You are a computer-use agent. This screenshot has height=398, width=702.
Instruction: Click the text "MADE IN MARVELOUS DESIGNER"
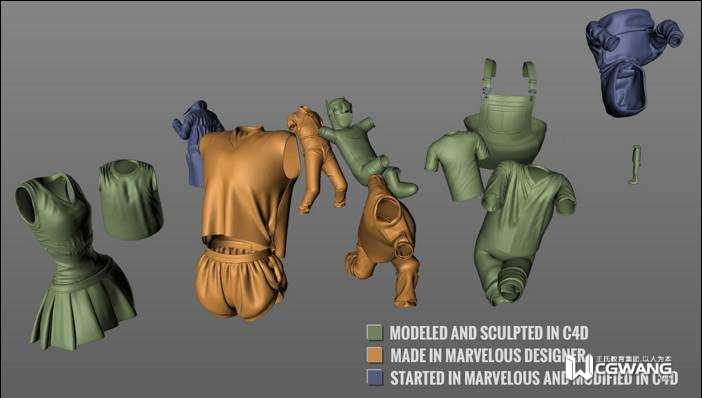(488, 355)
